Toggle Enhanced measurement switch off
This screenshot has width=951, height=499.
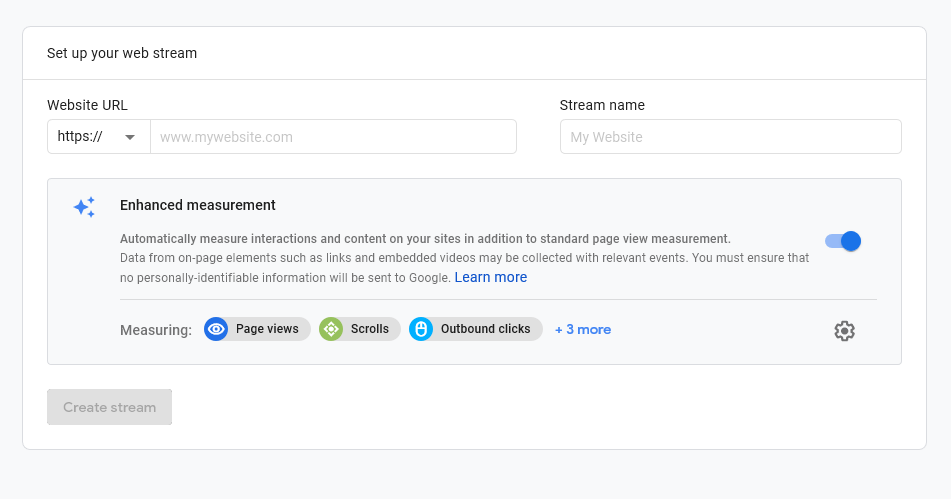843,241
